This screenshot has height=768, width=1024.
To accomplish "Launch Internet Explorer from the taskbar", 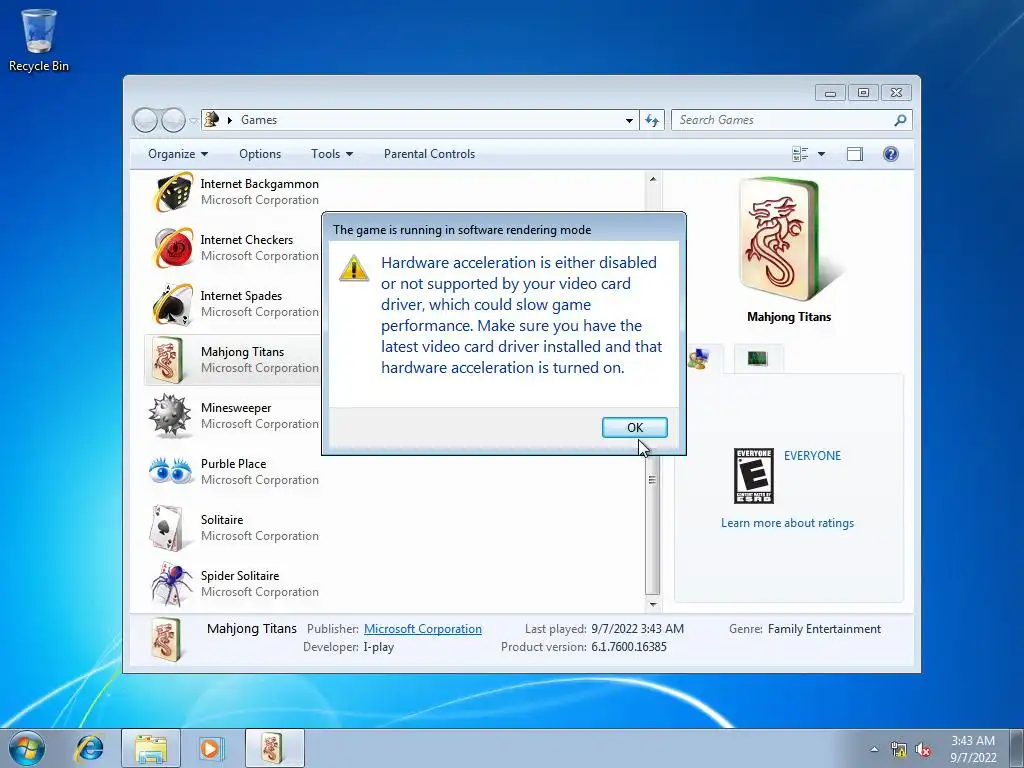I will (89, 748).
